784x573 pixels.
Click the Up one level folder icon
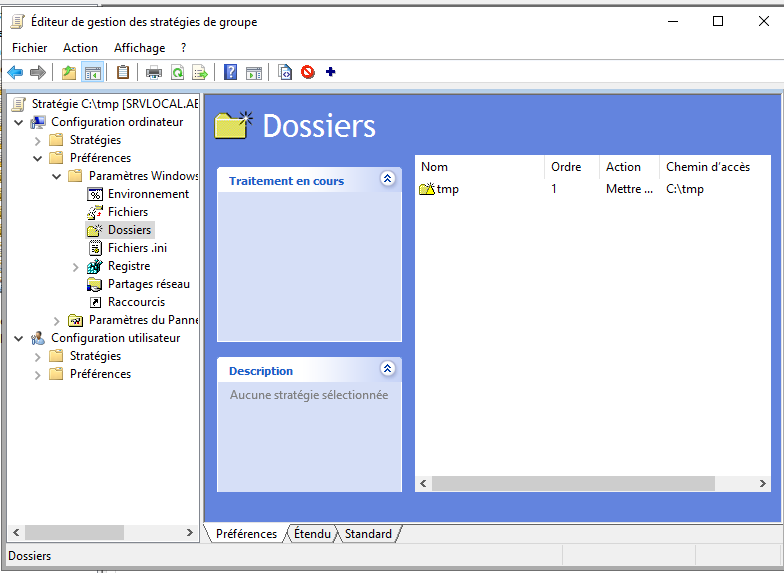click(x=68, y=72)
